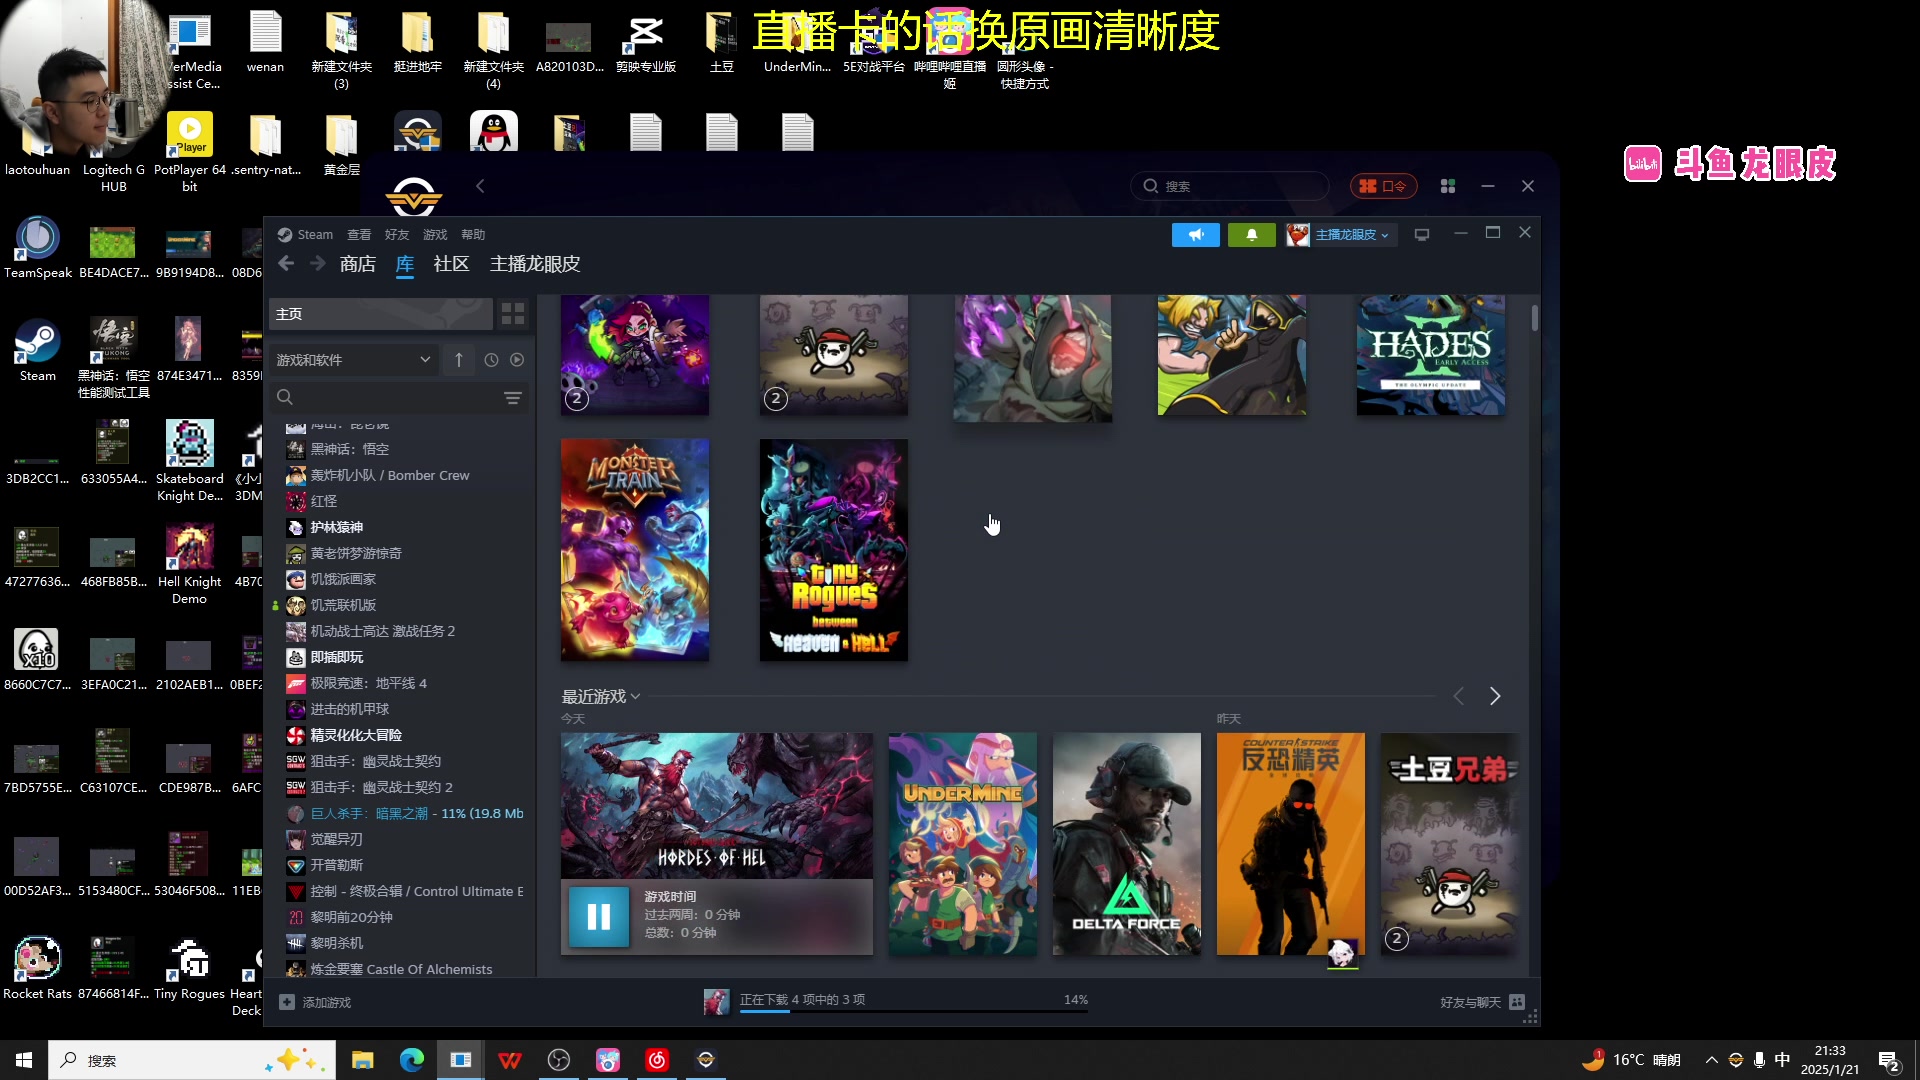The width and height of the screenshot is (1920, 1080).
Task: Sort library list with up-arrow icon
Action: [458, 360]
